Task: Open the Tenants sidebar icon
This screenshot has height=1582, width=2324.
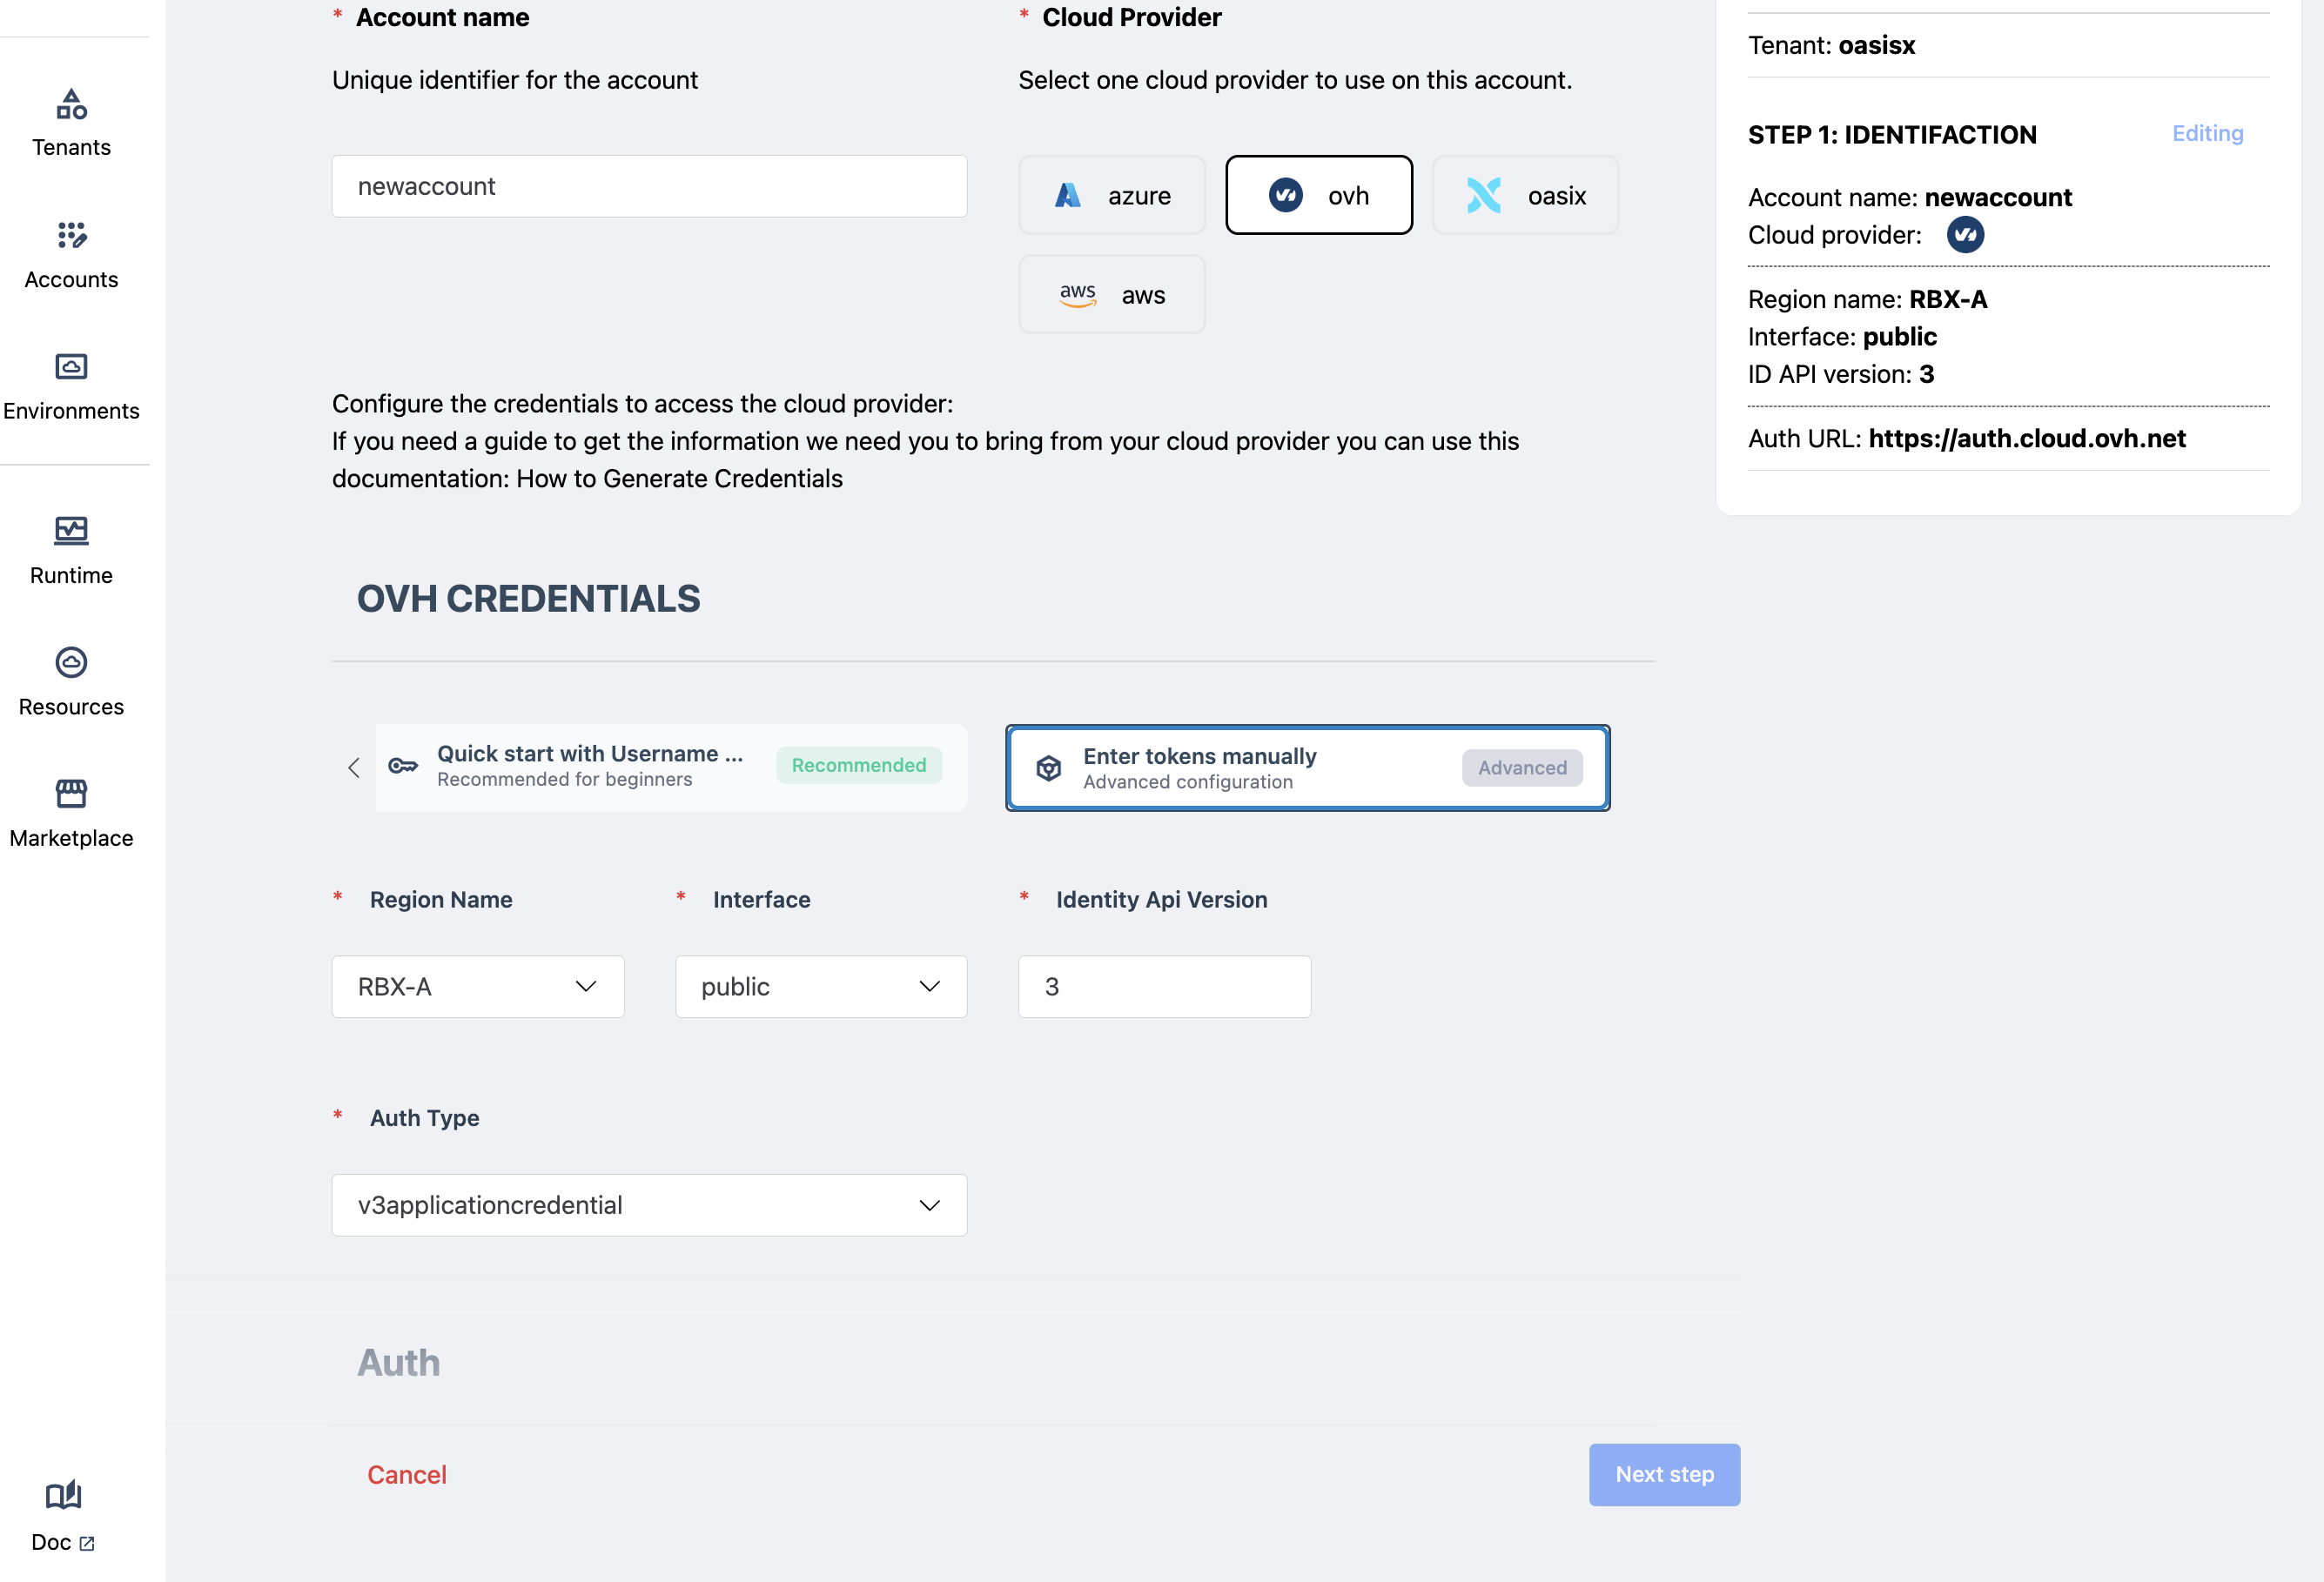Action: point(71,104)
